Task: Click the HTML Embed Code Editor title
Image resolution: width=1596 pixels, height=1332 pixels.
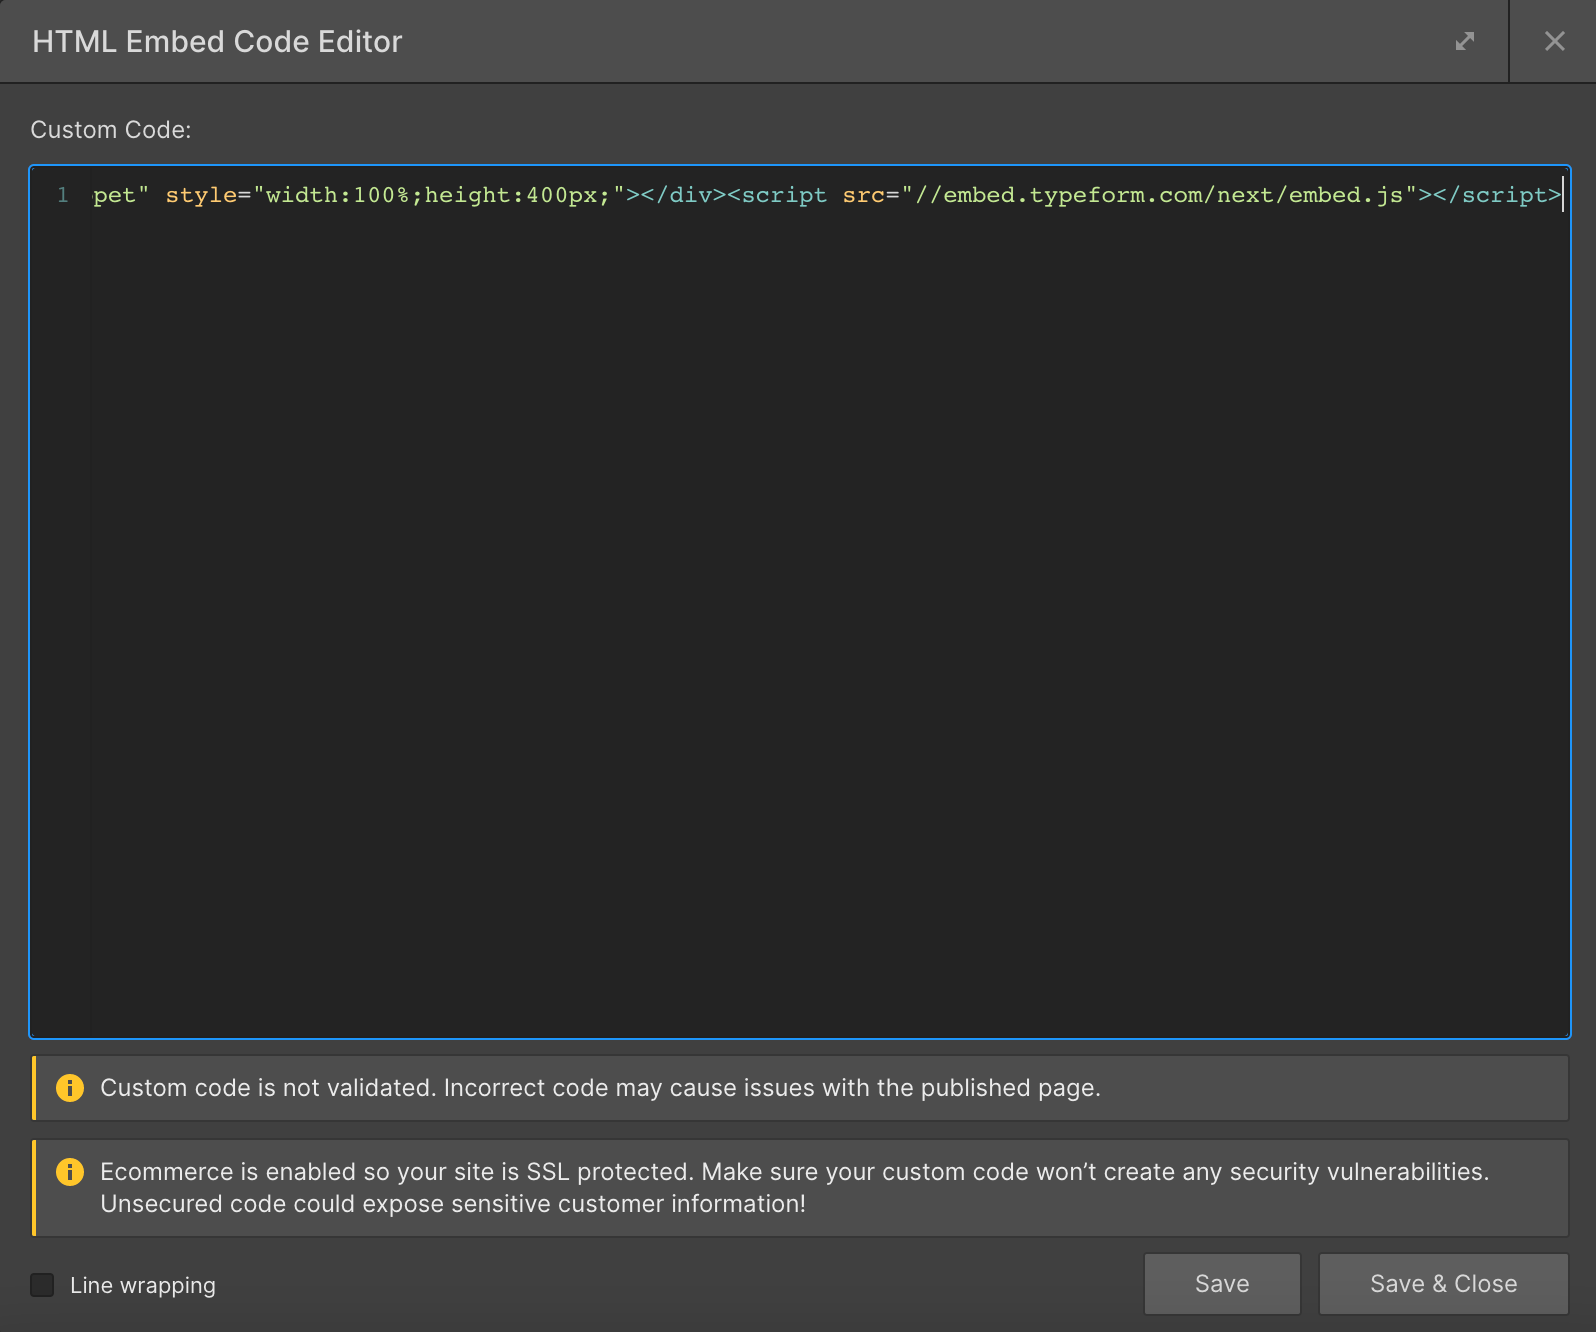Action: tap(217, 42)
